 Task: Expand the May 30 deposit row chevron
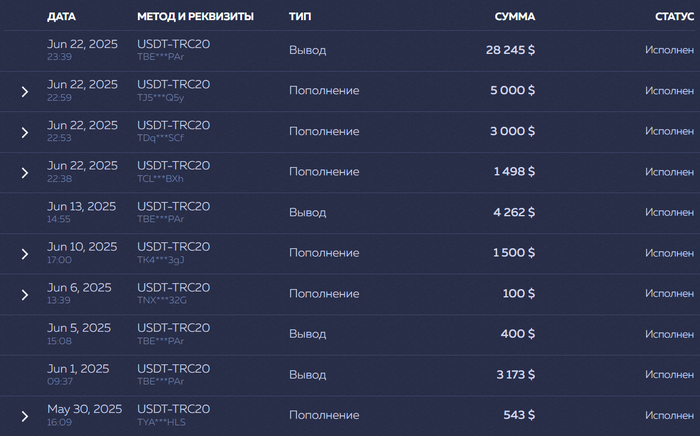point(25,416)
